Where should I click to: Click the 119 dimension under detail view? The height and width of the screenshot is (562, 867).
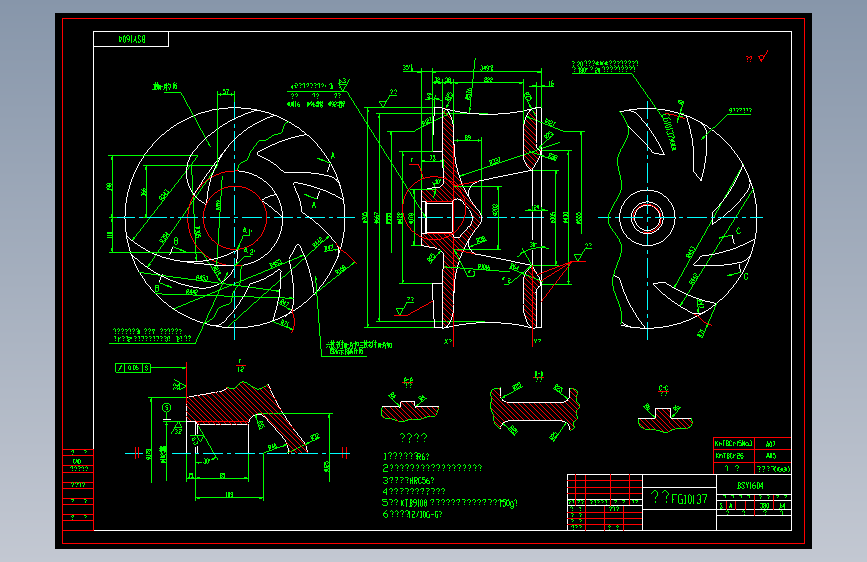[229, 495]
